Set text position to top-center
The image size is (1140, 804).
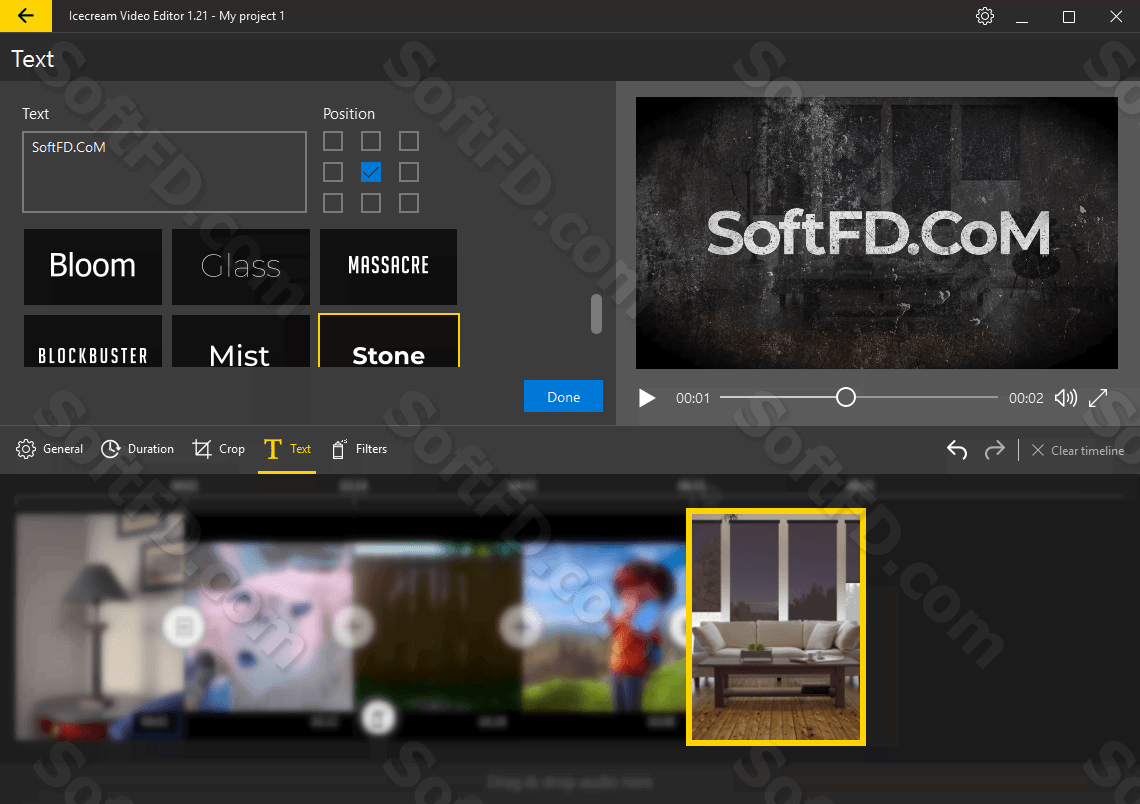[371, 141]
